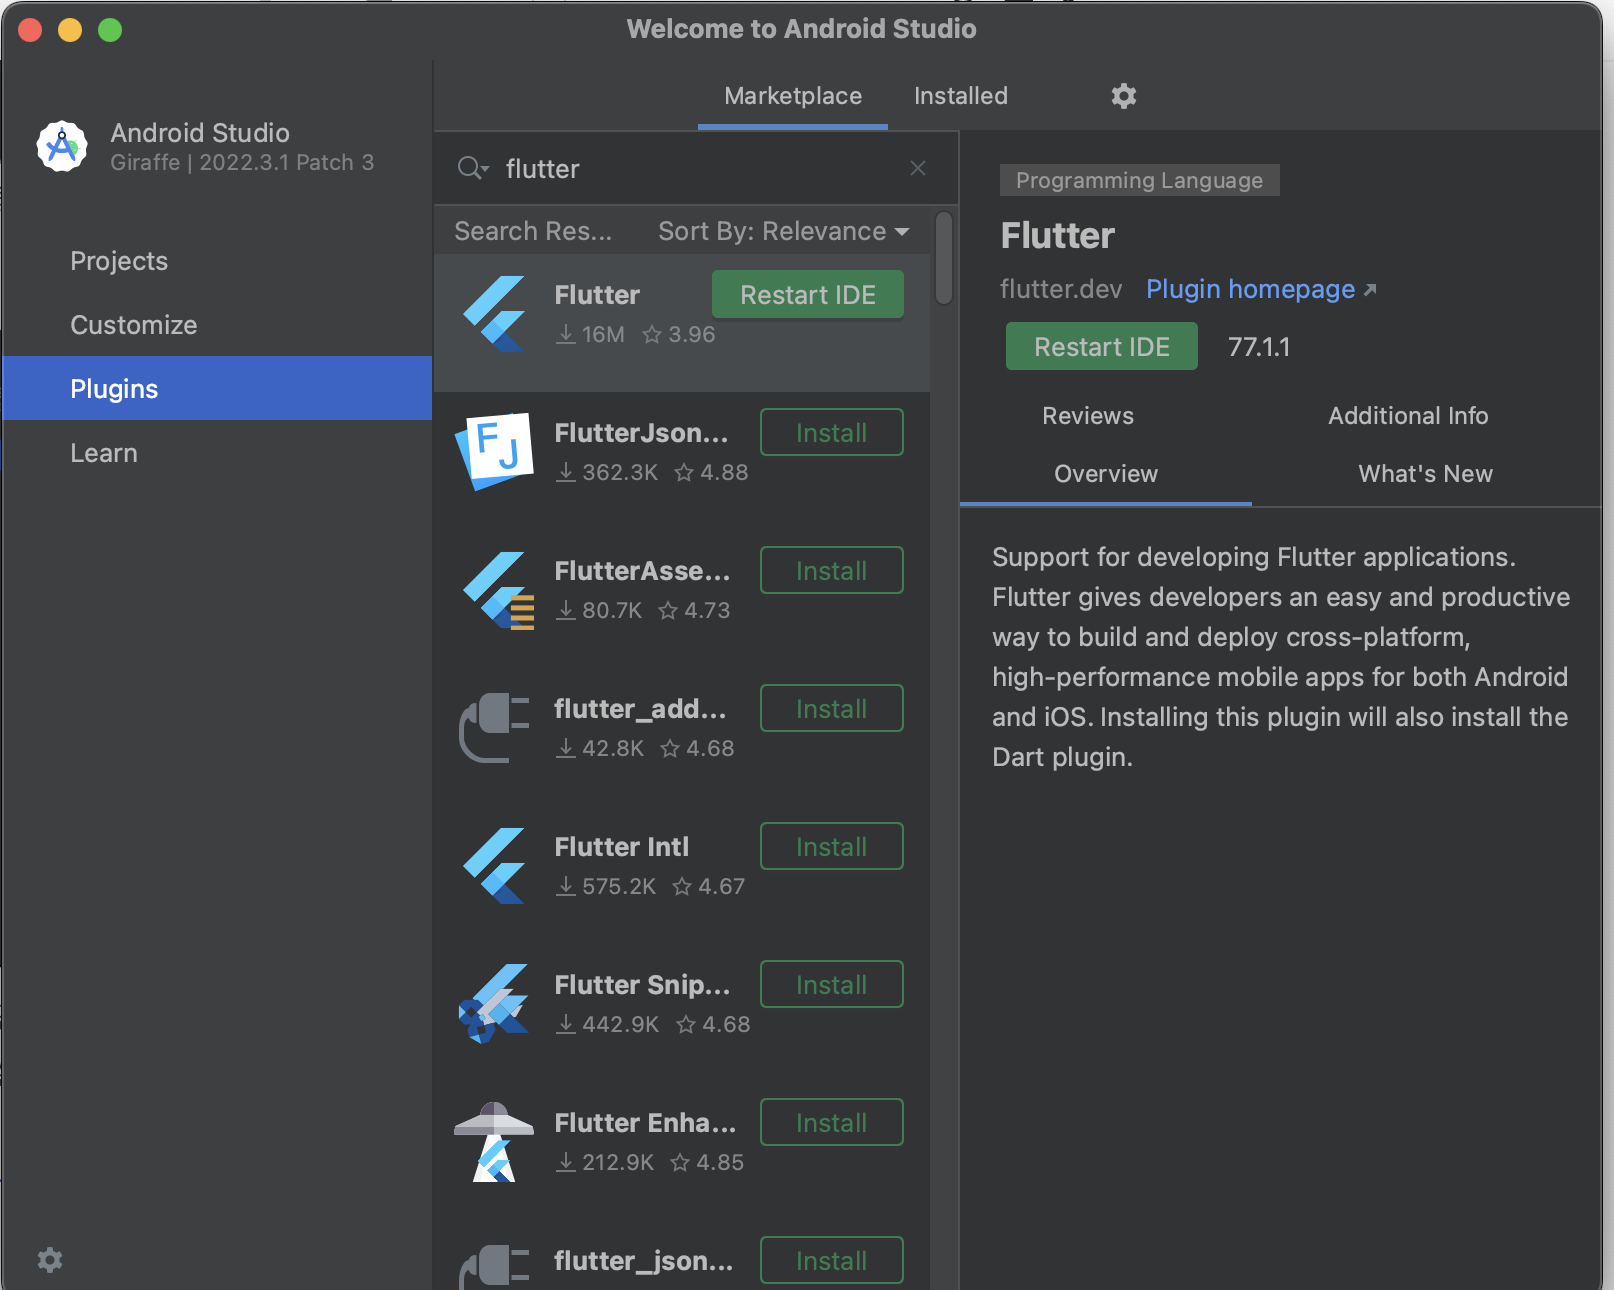
Task: Click the 4.88 rating of FlutterJson
Action: click(712, 472)
